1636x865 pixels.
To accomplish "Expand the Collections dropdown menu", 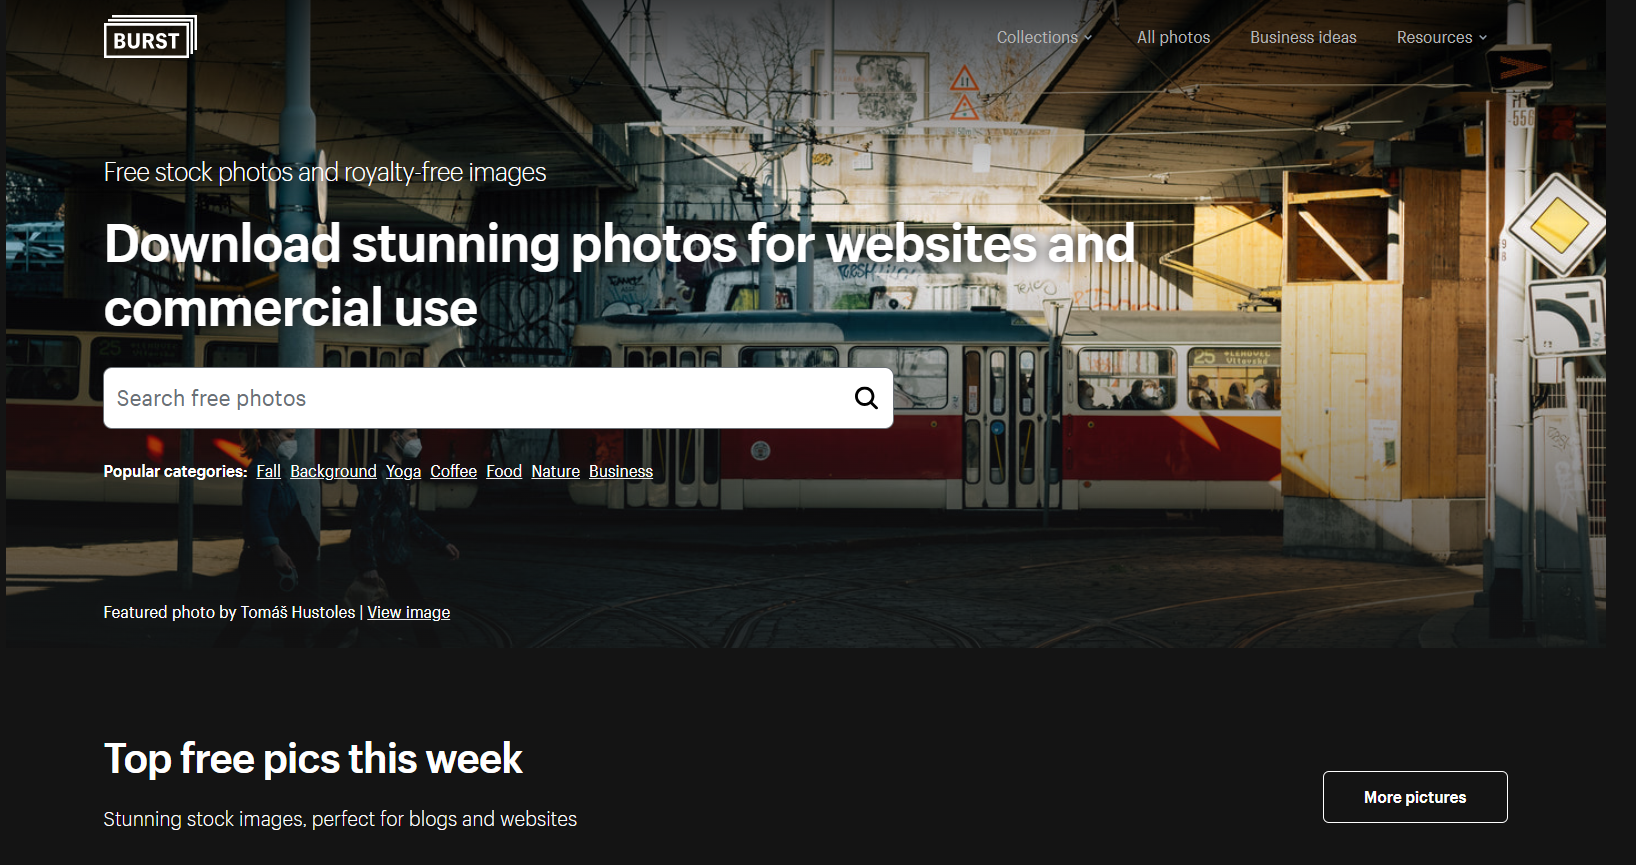I will [x=1044, y=37].
